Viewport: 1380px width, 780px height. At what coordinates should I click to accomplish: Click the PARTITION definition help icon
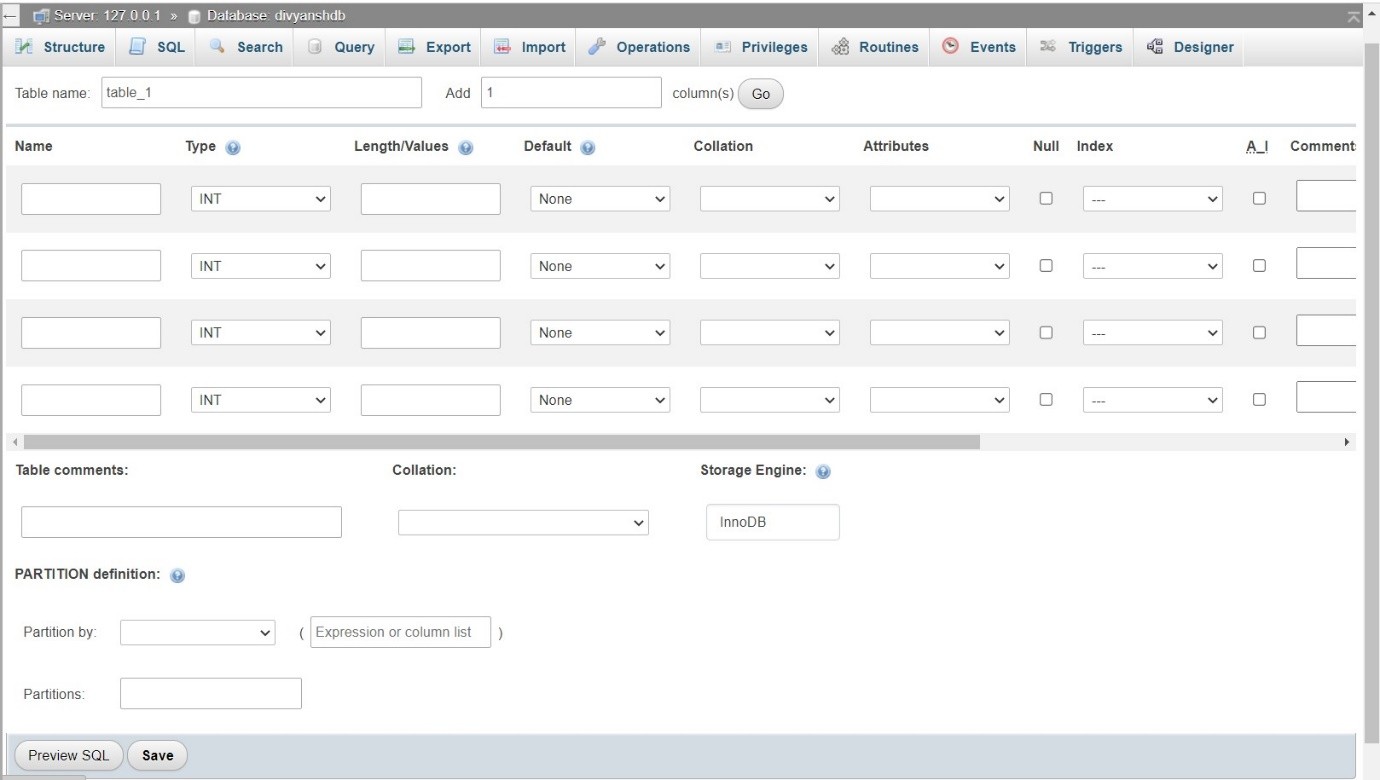pos(177,576)
